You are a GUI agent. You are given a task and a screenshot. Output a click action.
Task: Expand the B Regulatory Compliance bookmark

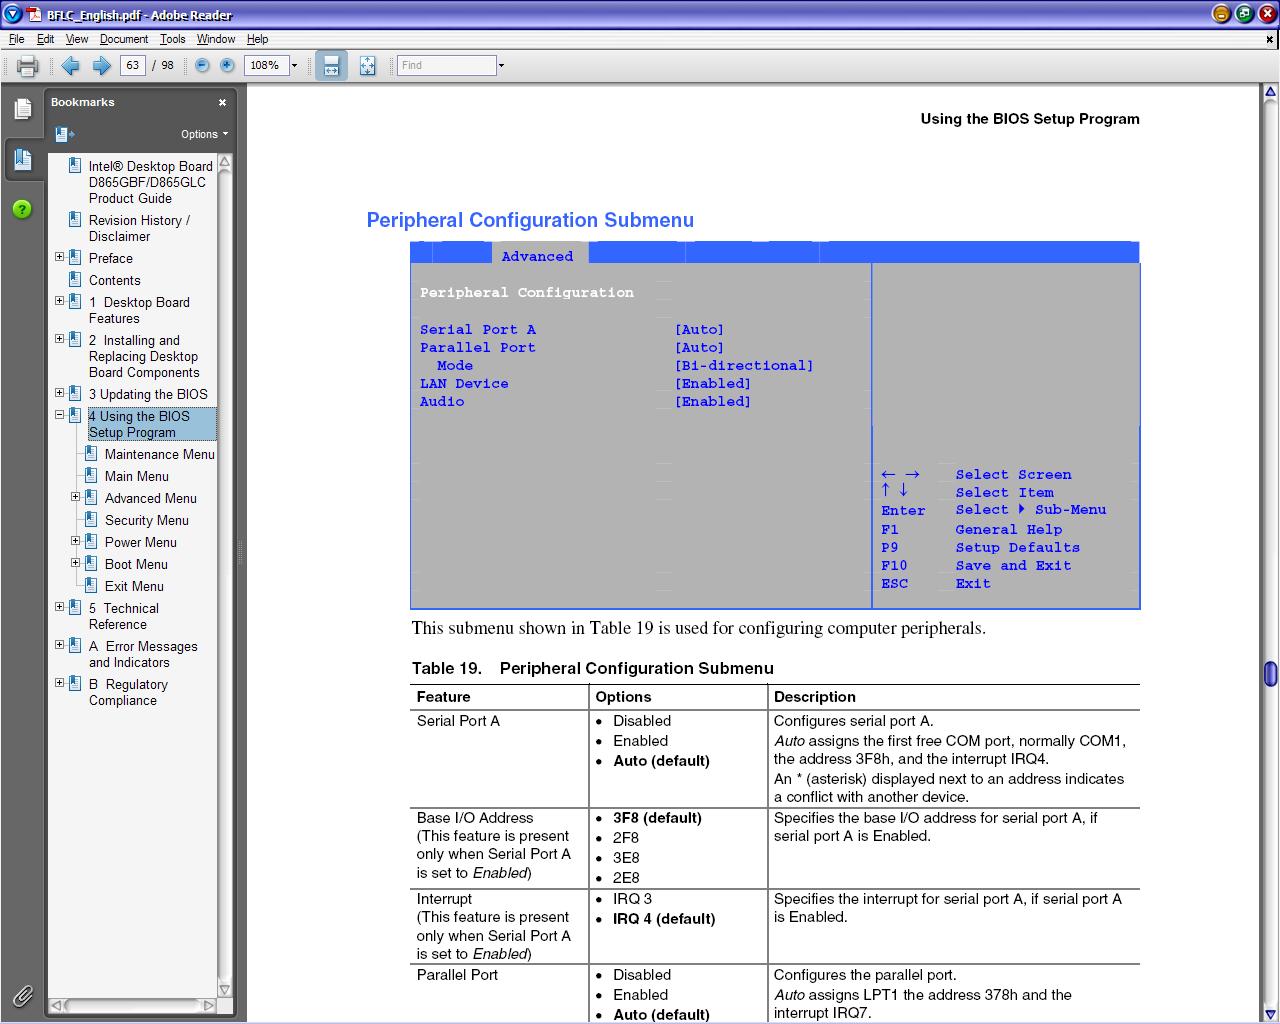click(59, 683)
